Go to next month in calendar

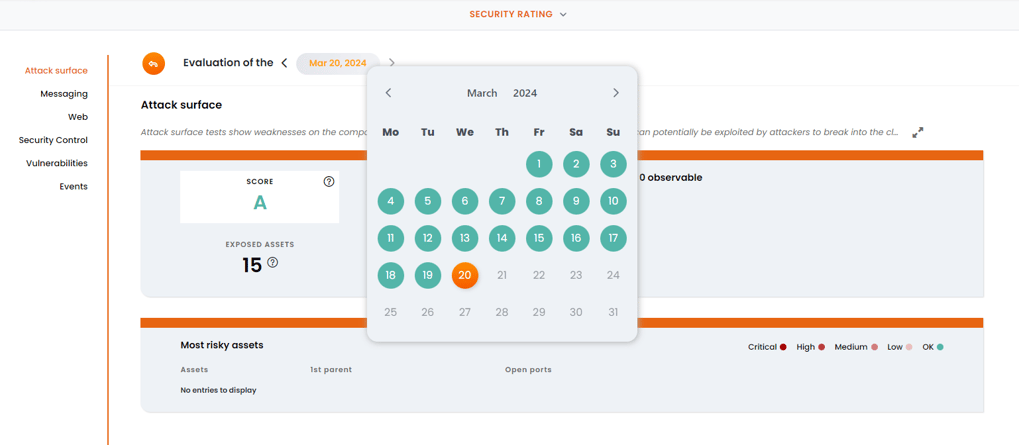click(616, 93)
